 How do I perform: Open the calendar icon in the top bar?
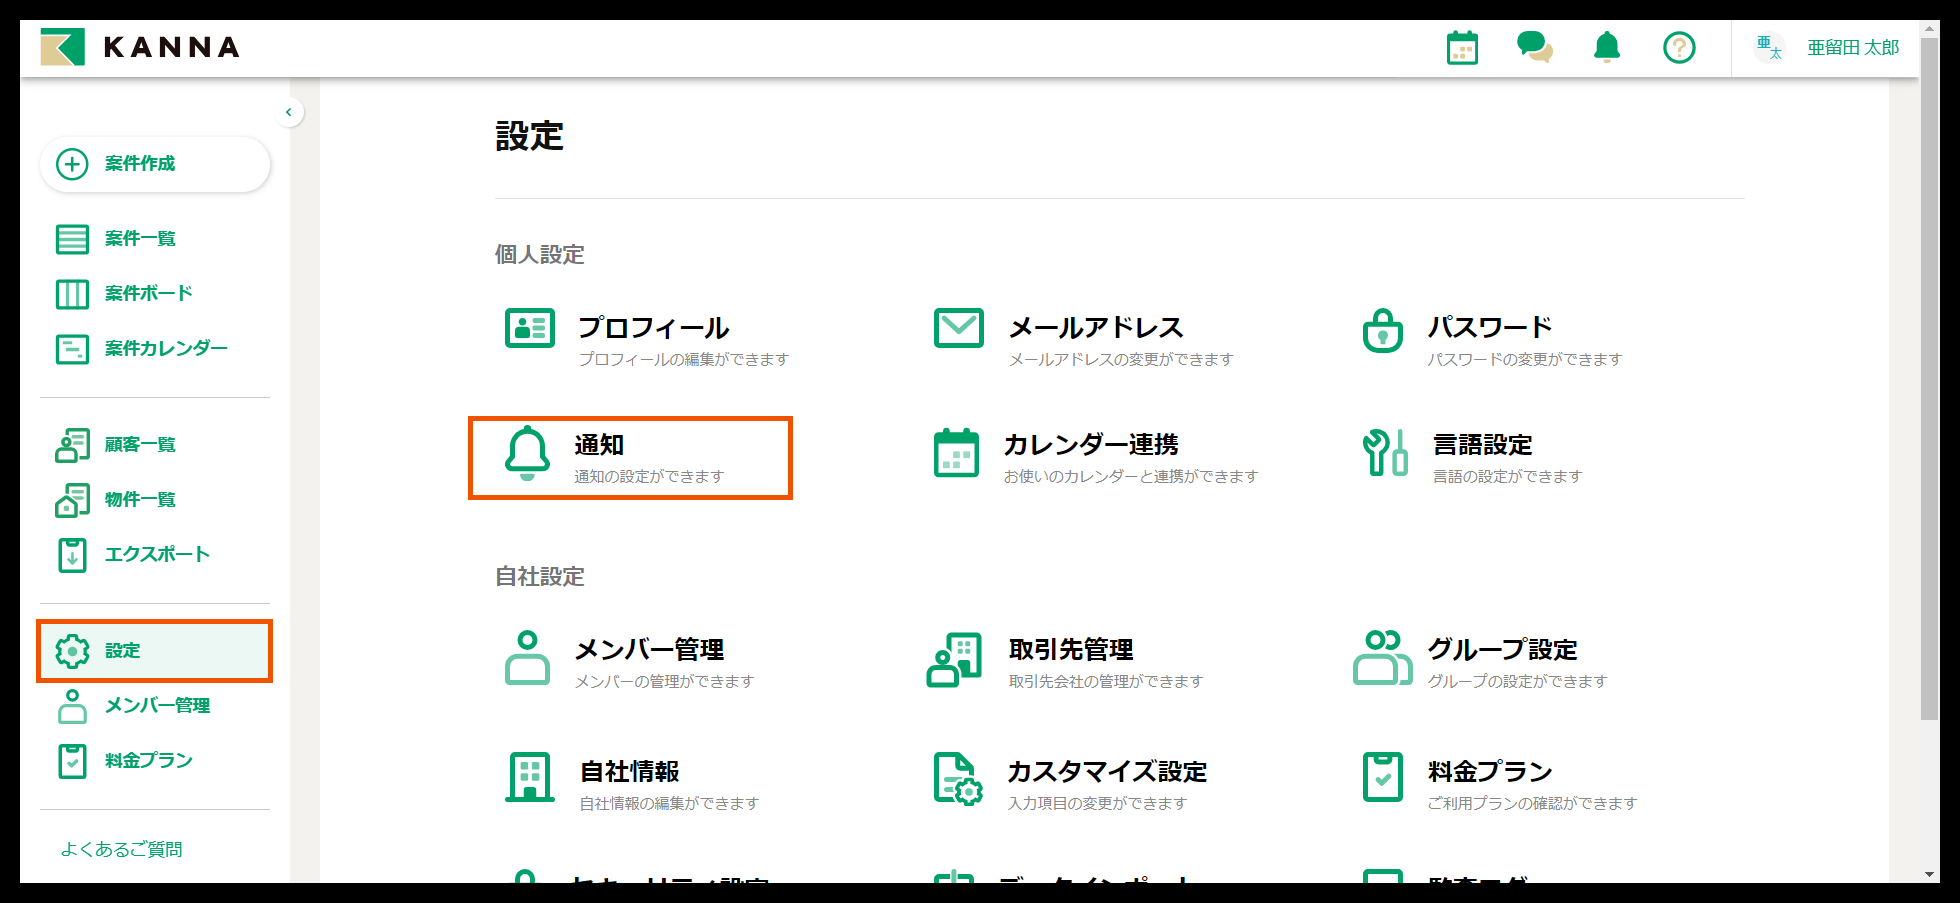(1463, 47)
